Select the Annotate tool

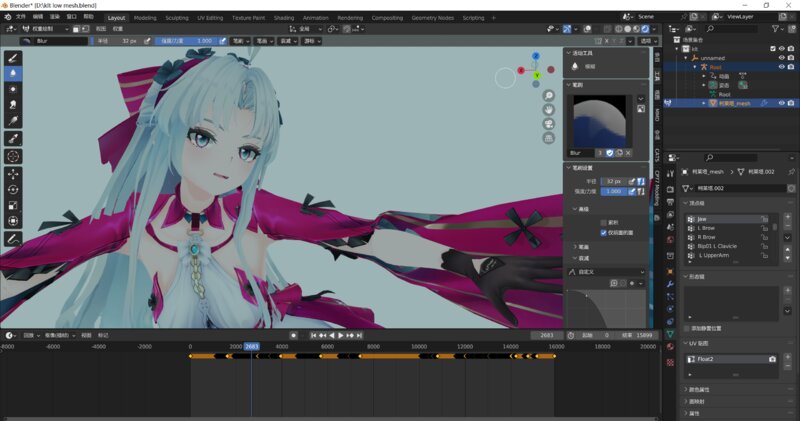(13, 238)
